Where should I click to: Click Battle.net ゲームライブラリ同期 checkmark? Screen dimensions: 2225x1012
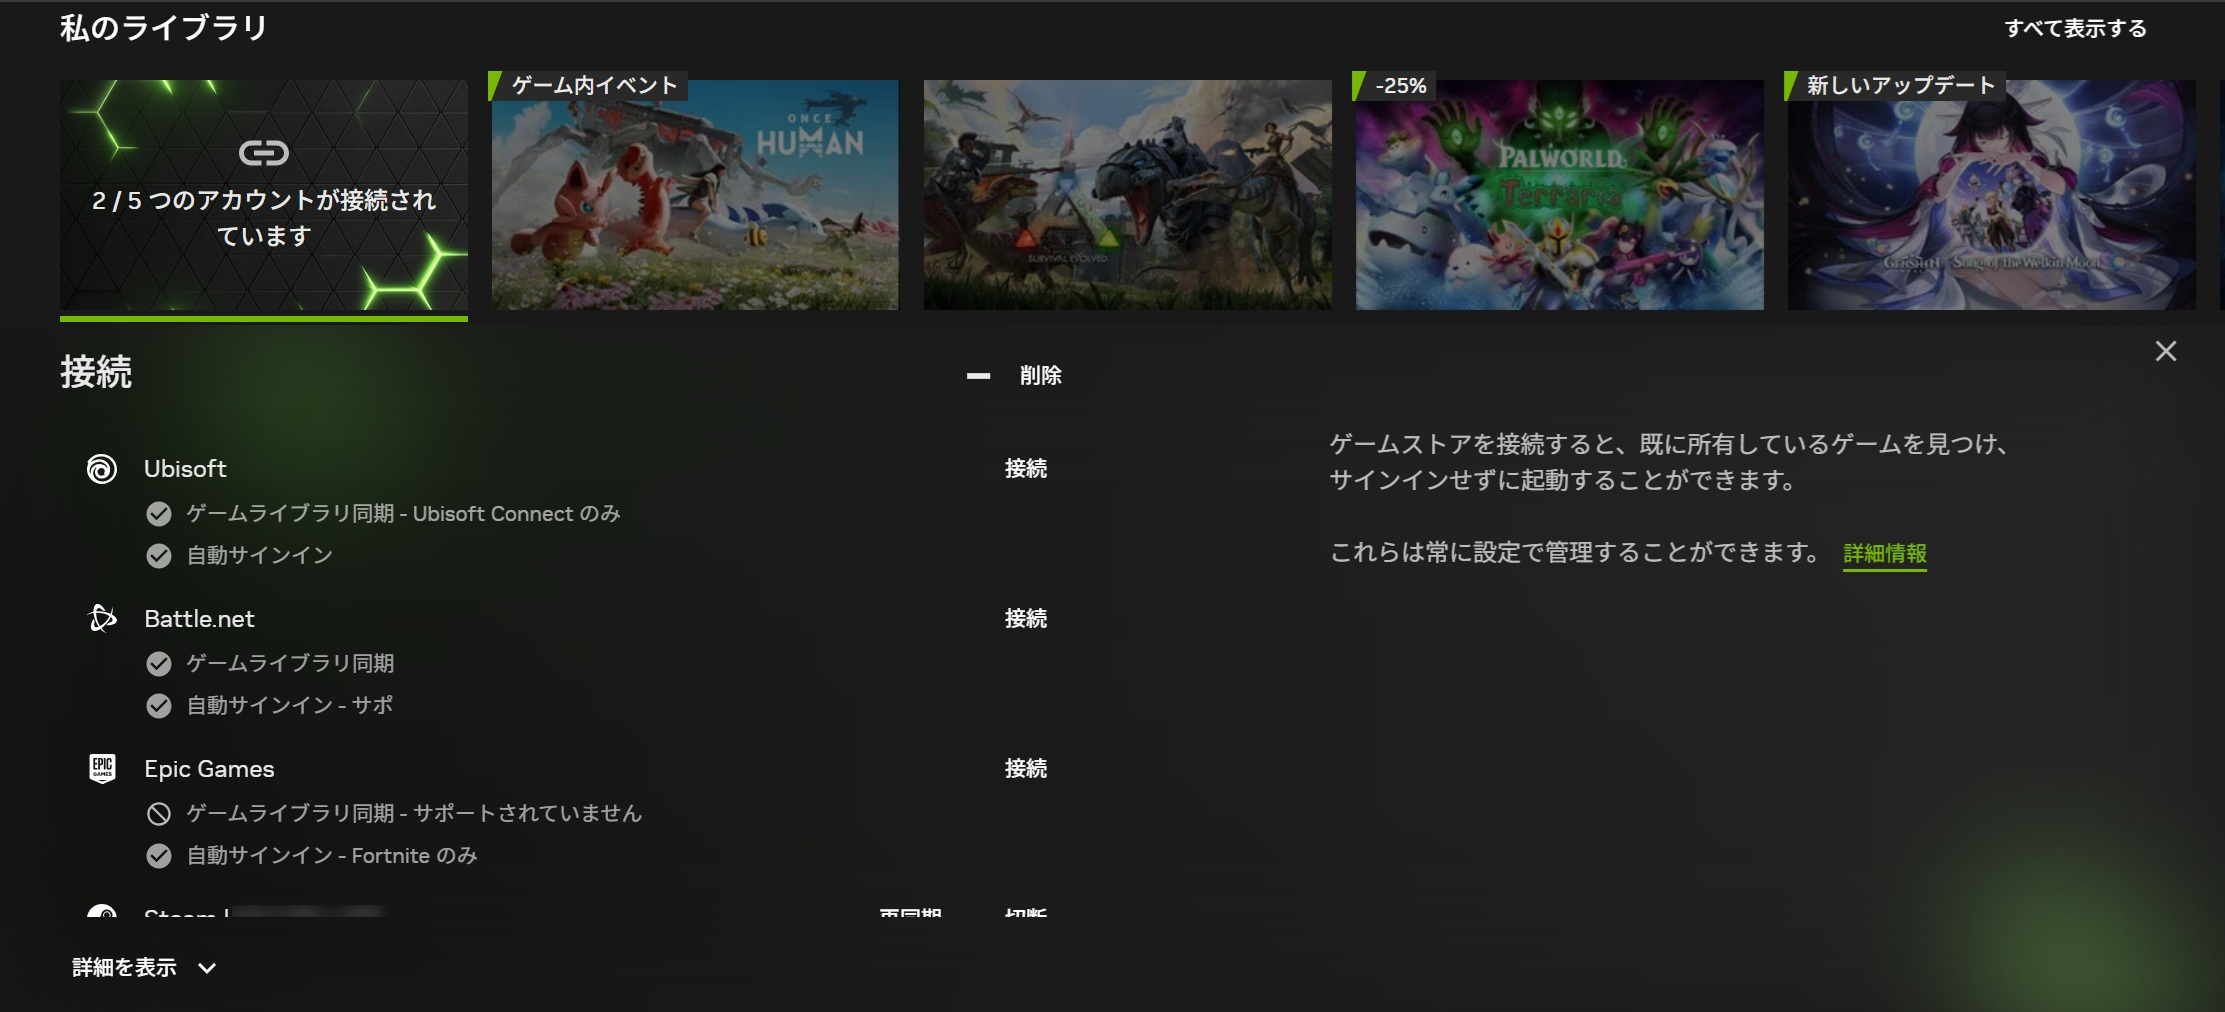pos(159,664)
